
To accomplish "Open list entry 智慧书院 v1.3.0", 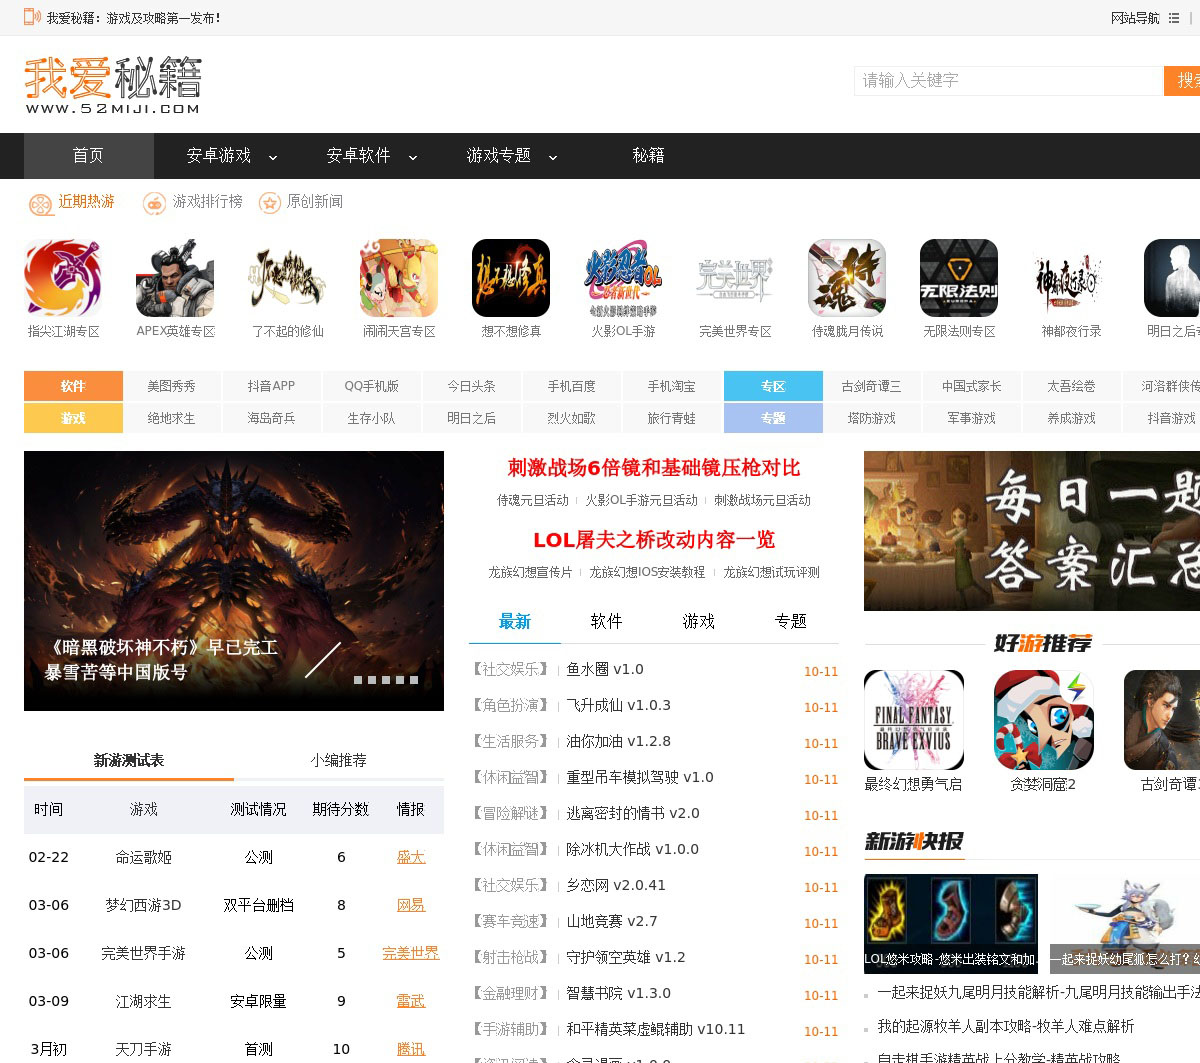I will [x=619, y=993].
